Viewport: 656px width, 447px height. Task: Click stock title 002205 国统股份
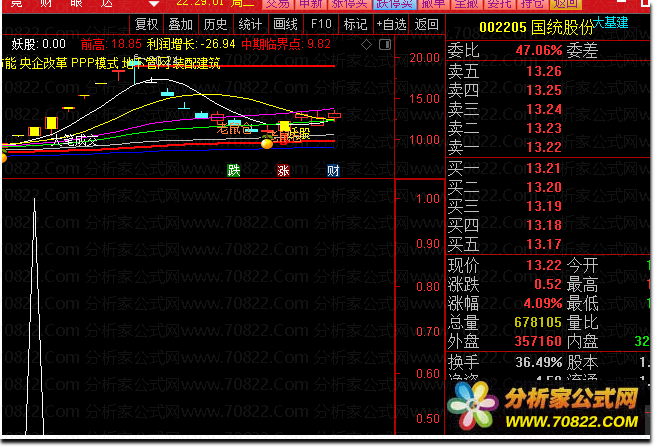[x=536, y=28]
